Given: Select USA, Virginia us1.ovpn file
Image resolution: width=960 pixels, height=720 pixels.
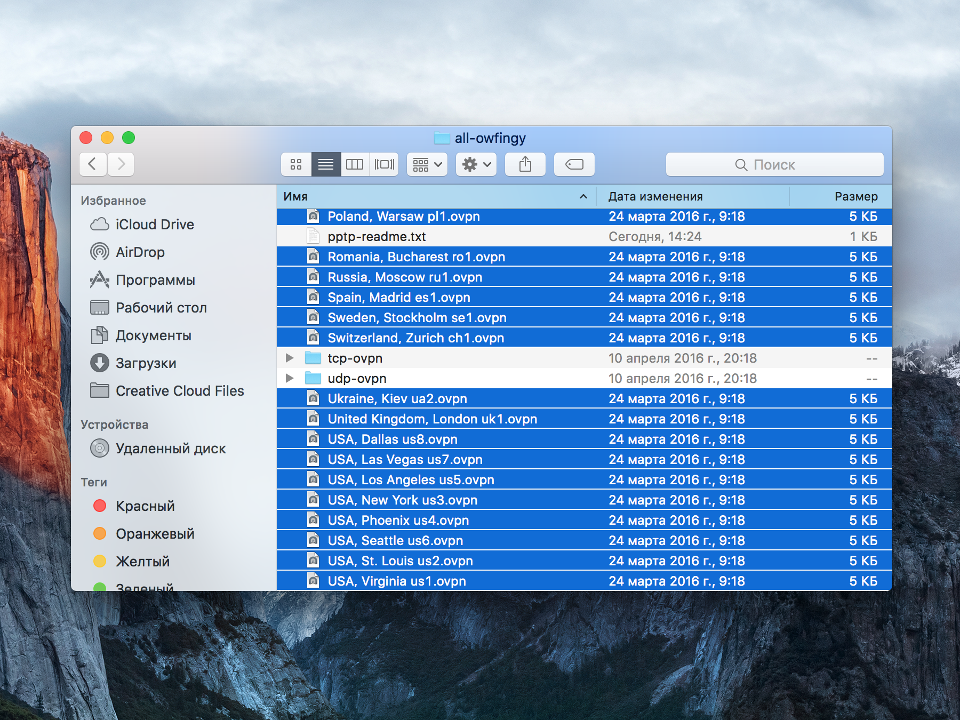Looking at the screenshot, I should 584,580.
